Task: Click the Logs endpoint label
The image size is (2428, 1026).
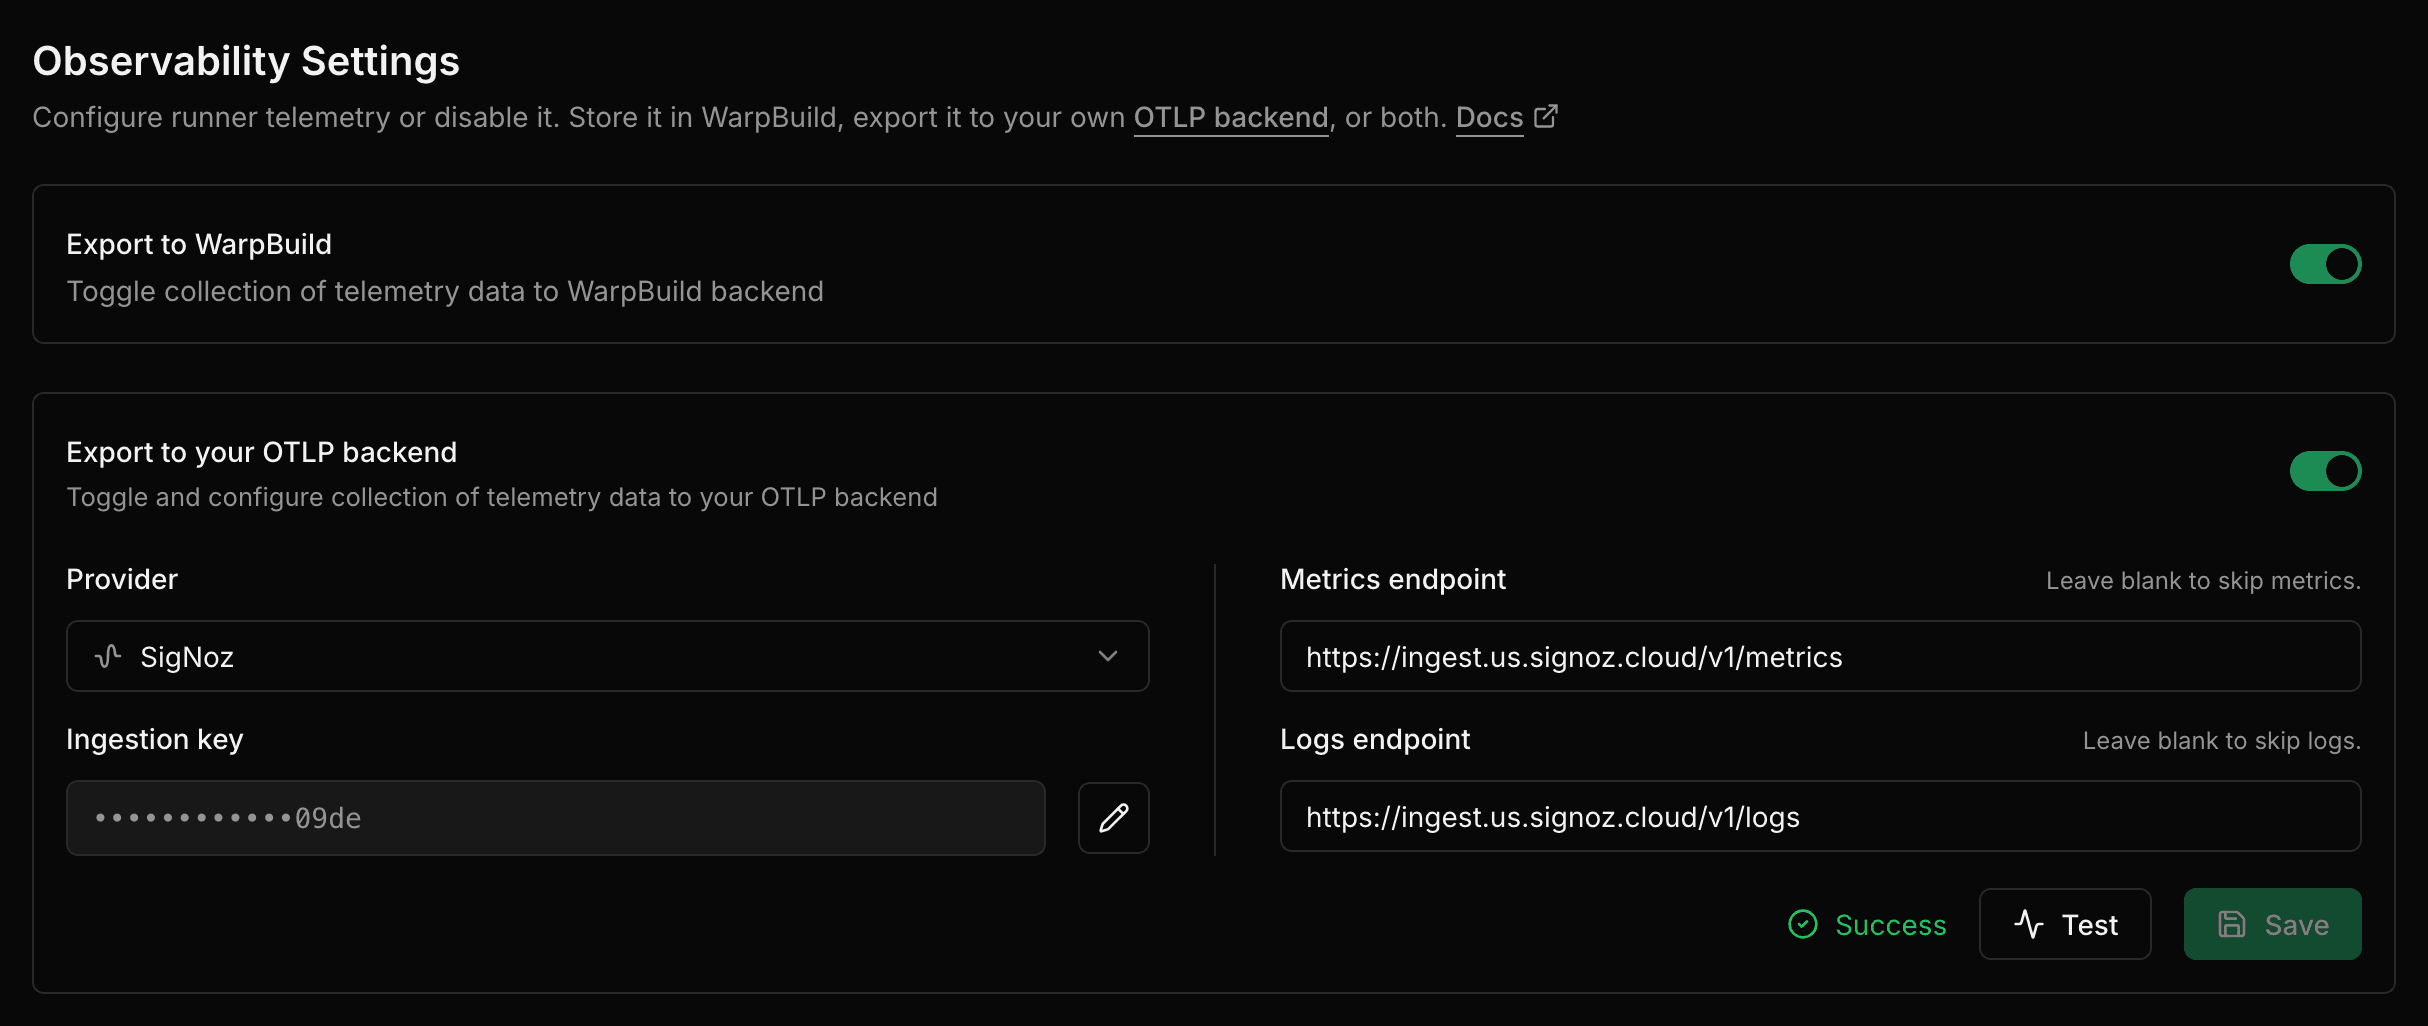Action: pyautogui.click(x=1375, y=740)
